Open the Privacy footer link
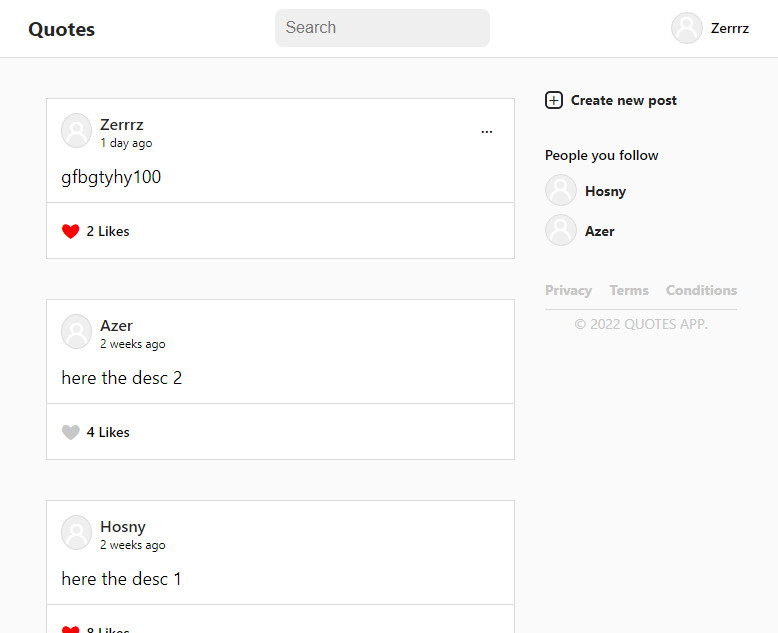The height and width of the screenshot is (633, 778). click(568, 290)
